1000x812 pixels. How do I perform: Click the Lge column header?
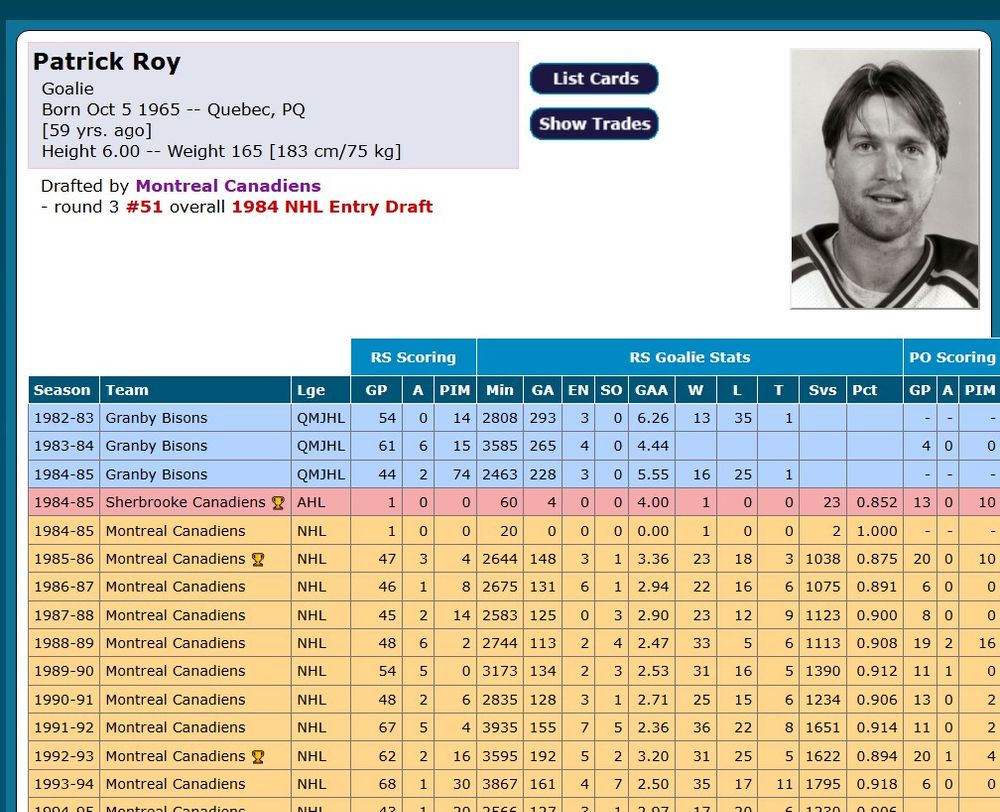[320, 390]
